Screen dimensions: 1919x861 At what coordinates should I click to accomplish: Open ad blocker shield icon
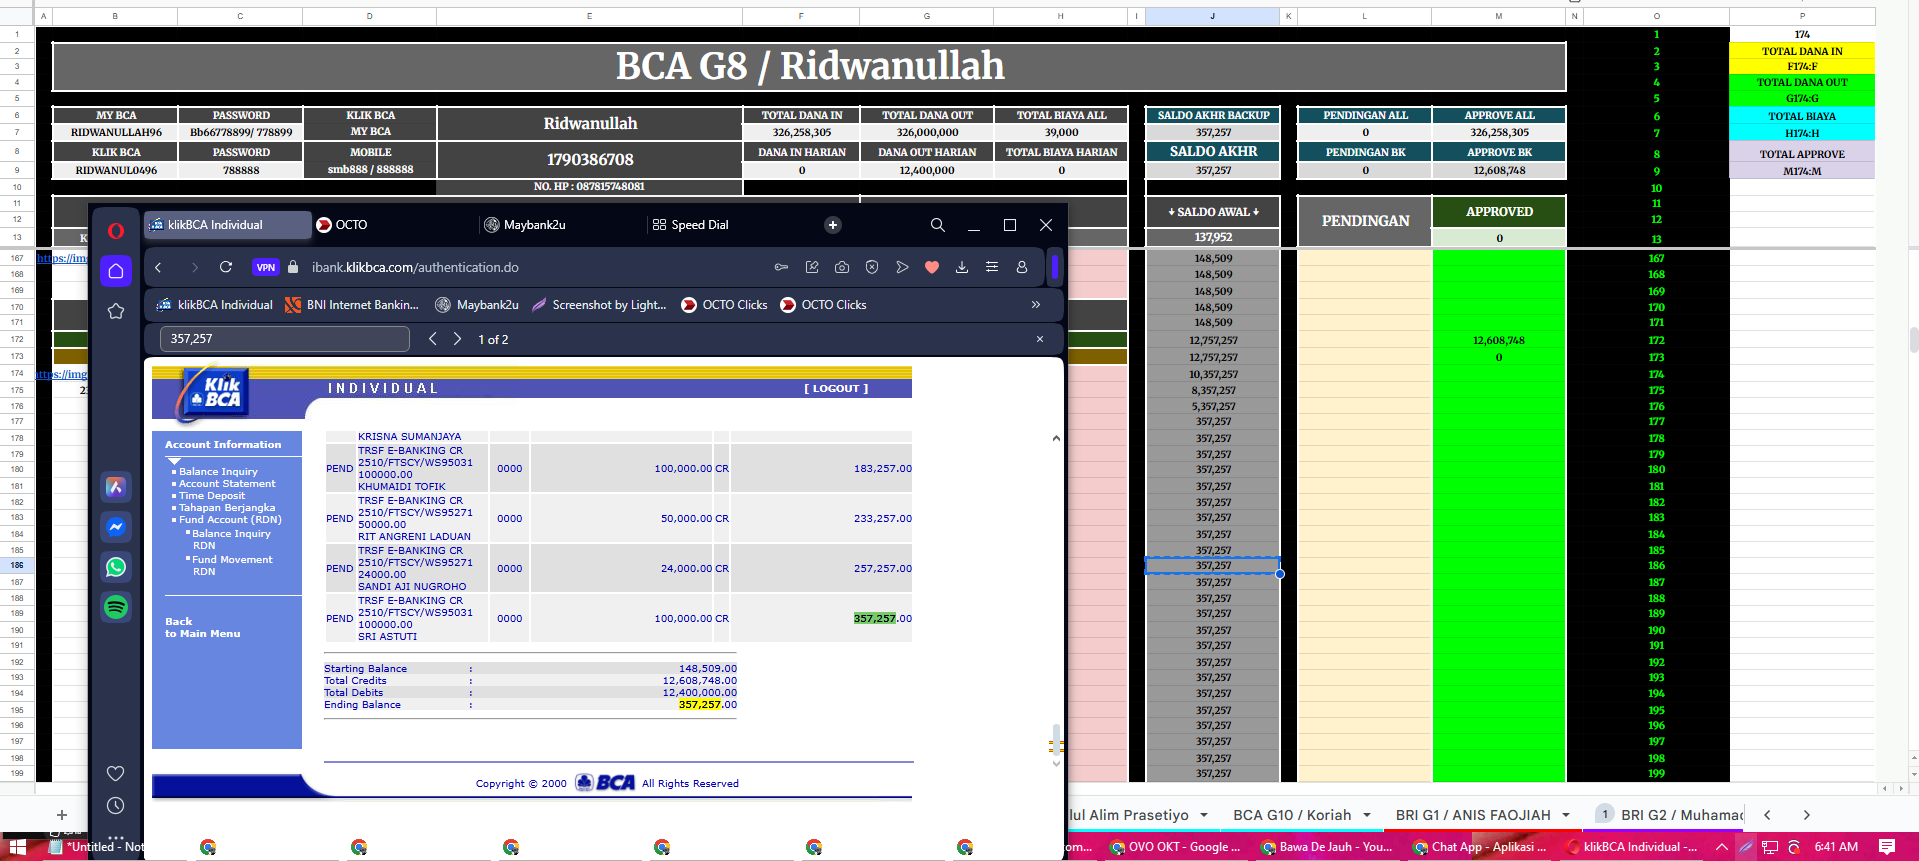[x=872, y=267]
